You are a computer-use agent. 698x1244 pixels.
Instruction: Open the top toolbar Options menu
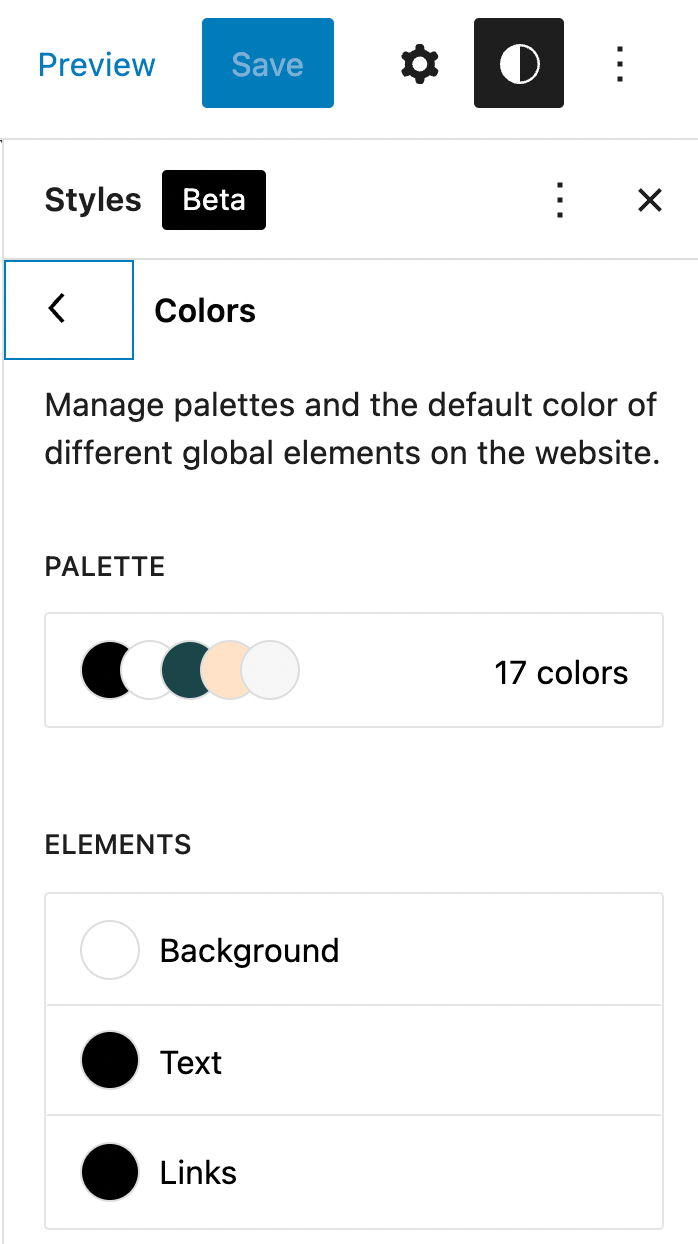(x=620, y=65)
